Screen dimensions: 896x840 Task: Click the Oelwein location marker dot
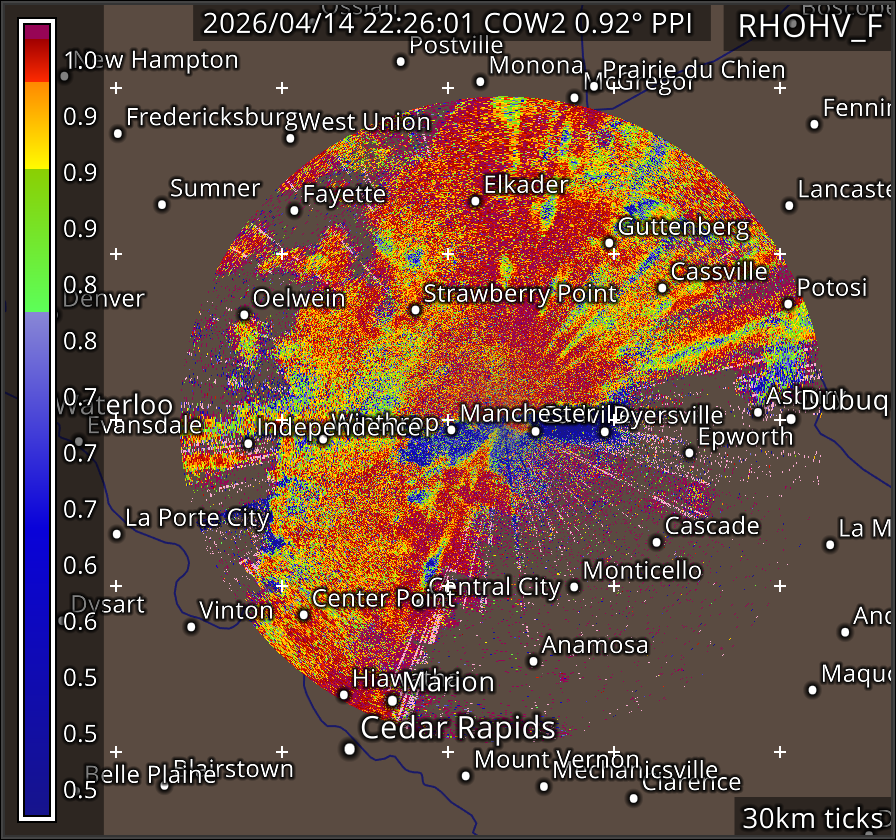coord(244,314)
